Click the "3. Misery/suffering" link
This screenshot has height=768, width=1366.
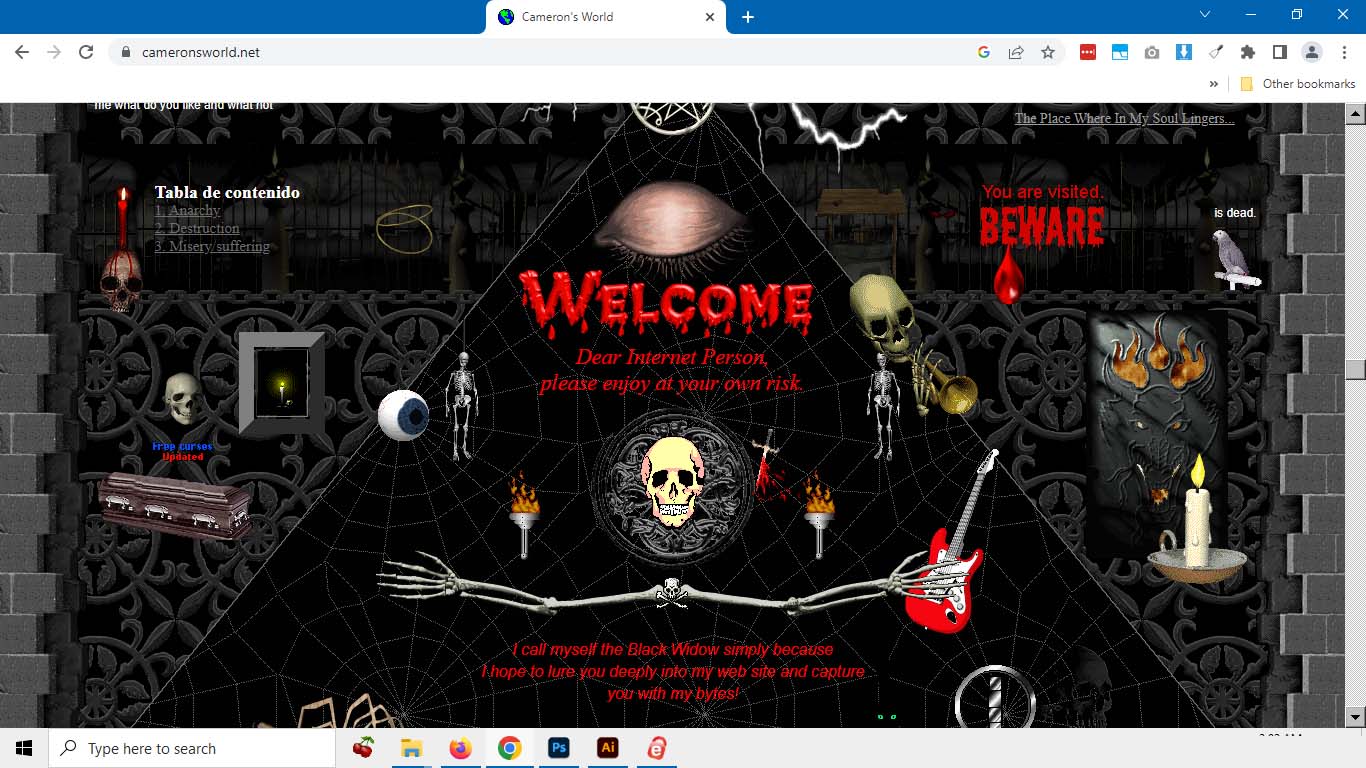[212, 247]
